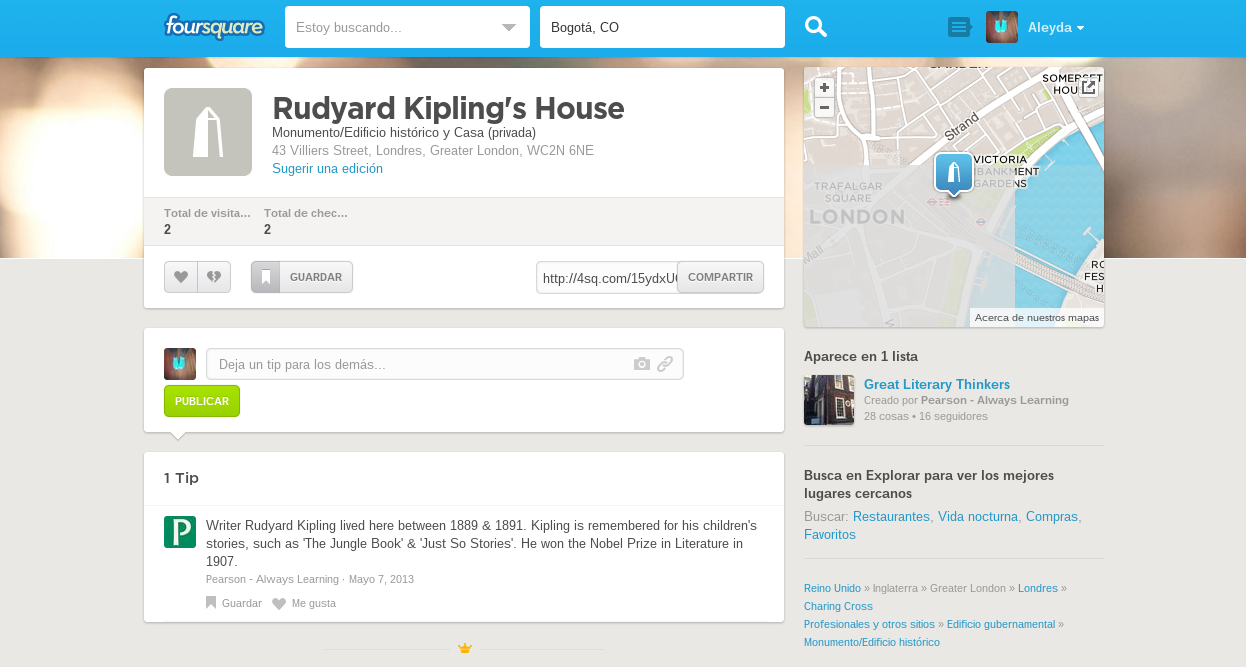Click the 'Estoy buscando...' search field
Screen dimensions: 1246x667
click(x=407, y=27)
